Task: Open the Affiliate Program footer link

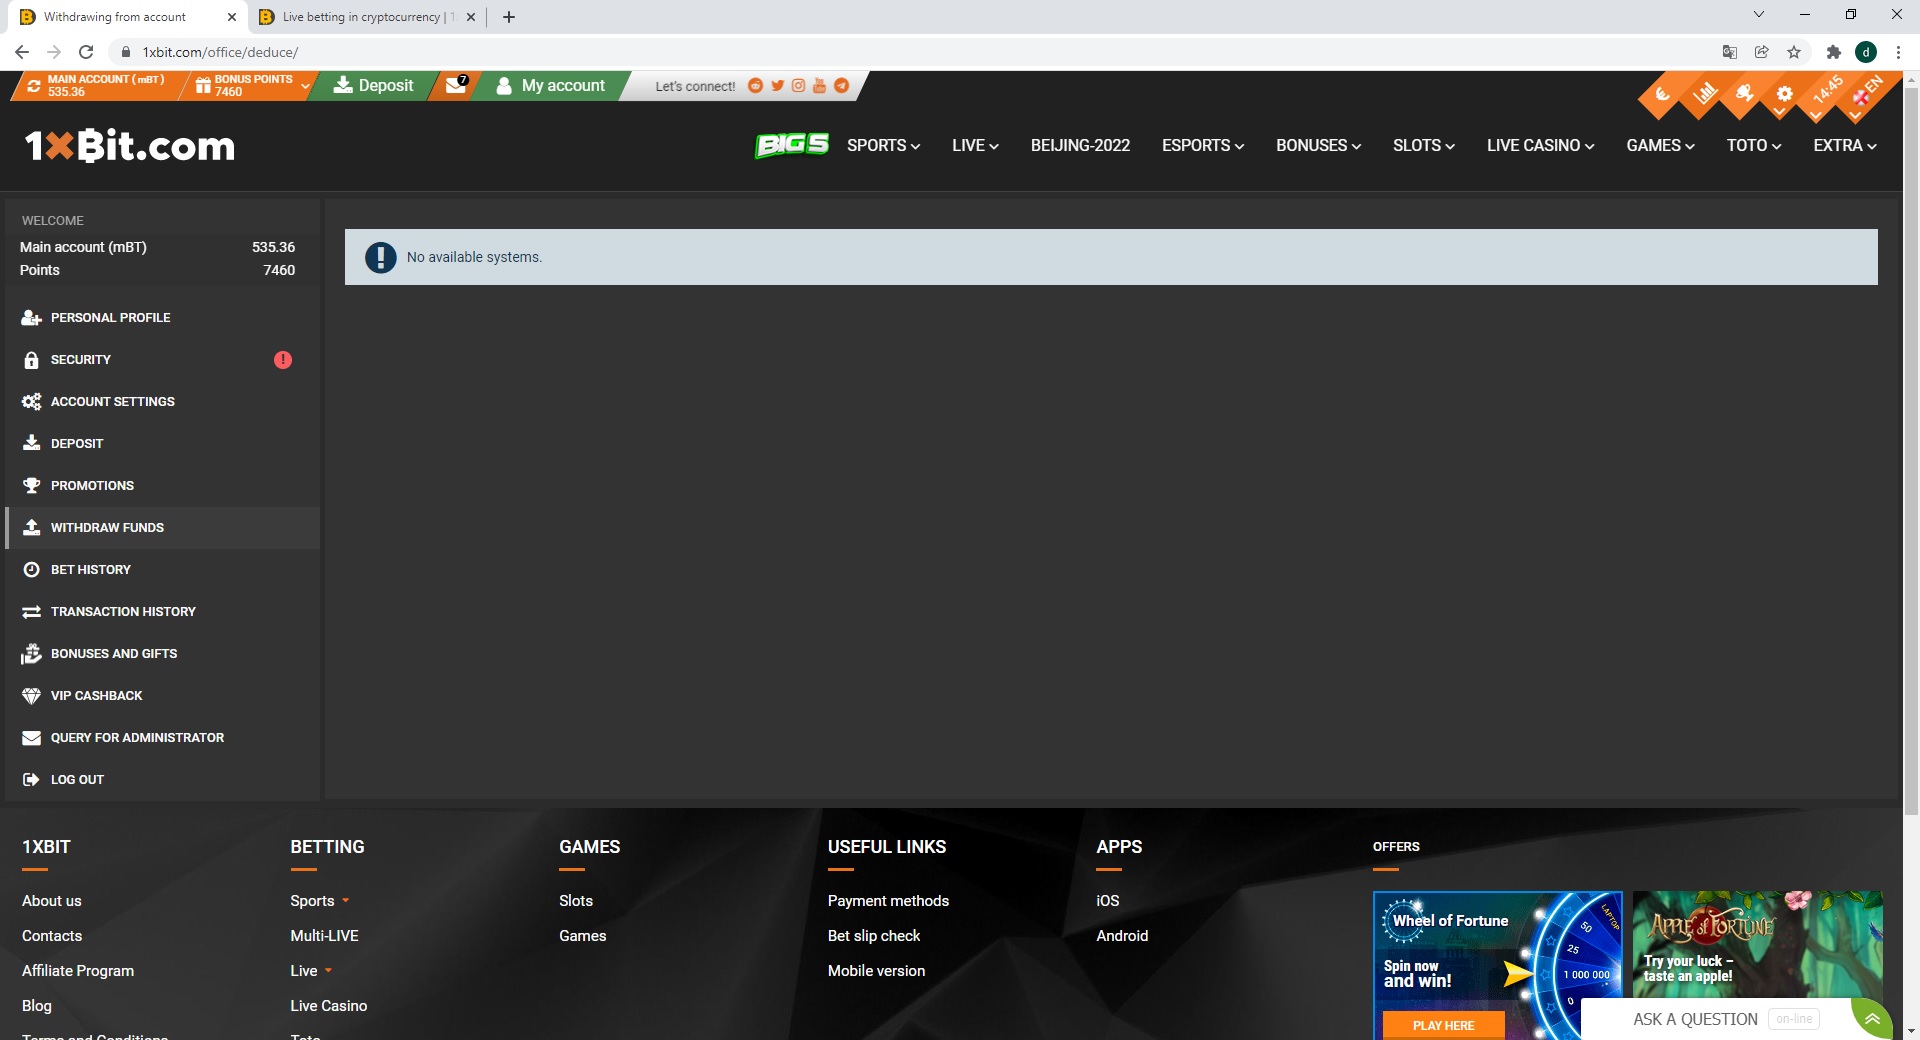Action: click(x=78, y=971)
